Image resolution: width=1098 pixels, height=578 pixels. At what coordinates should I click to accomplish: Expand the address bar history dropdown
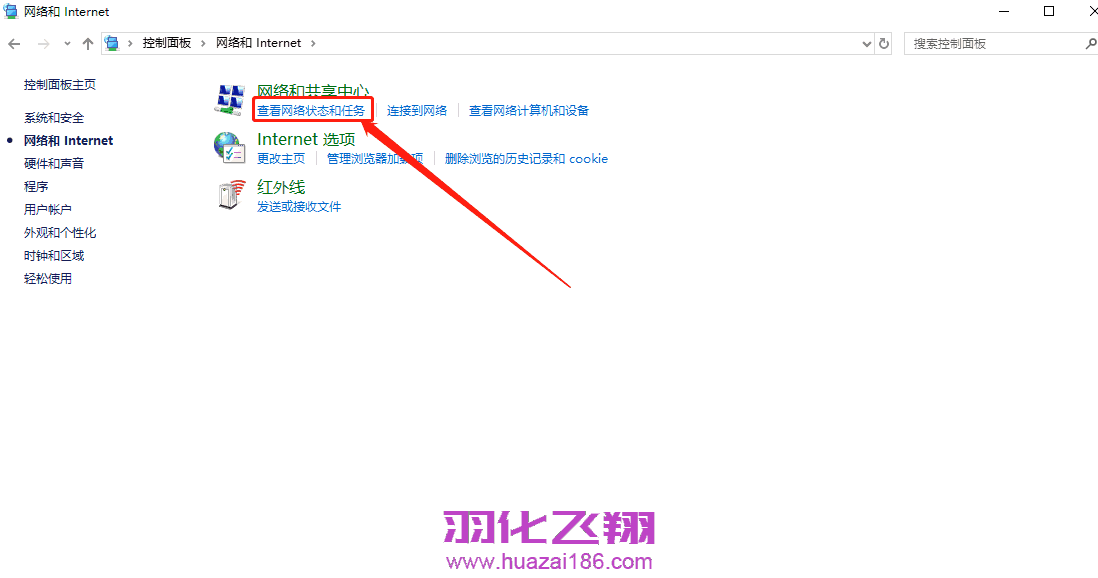coord(866,43)
